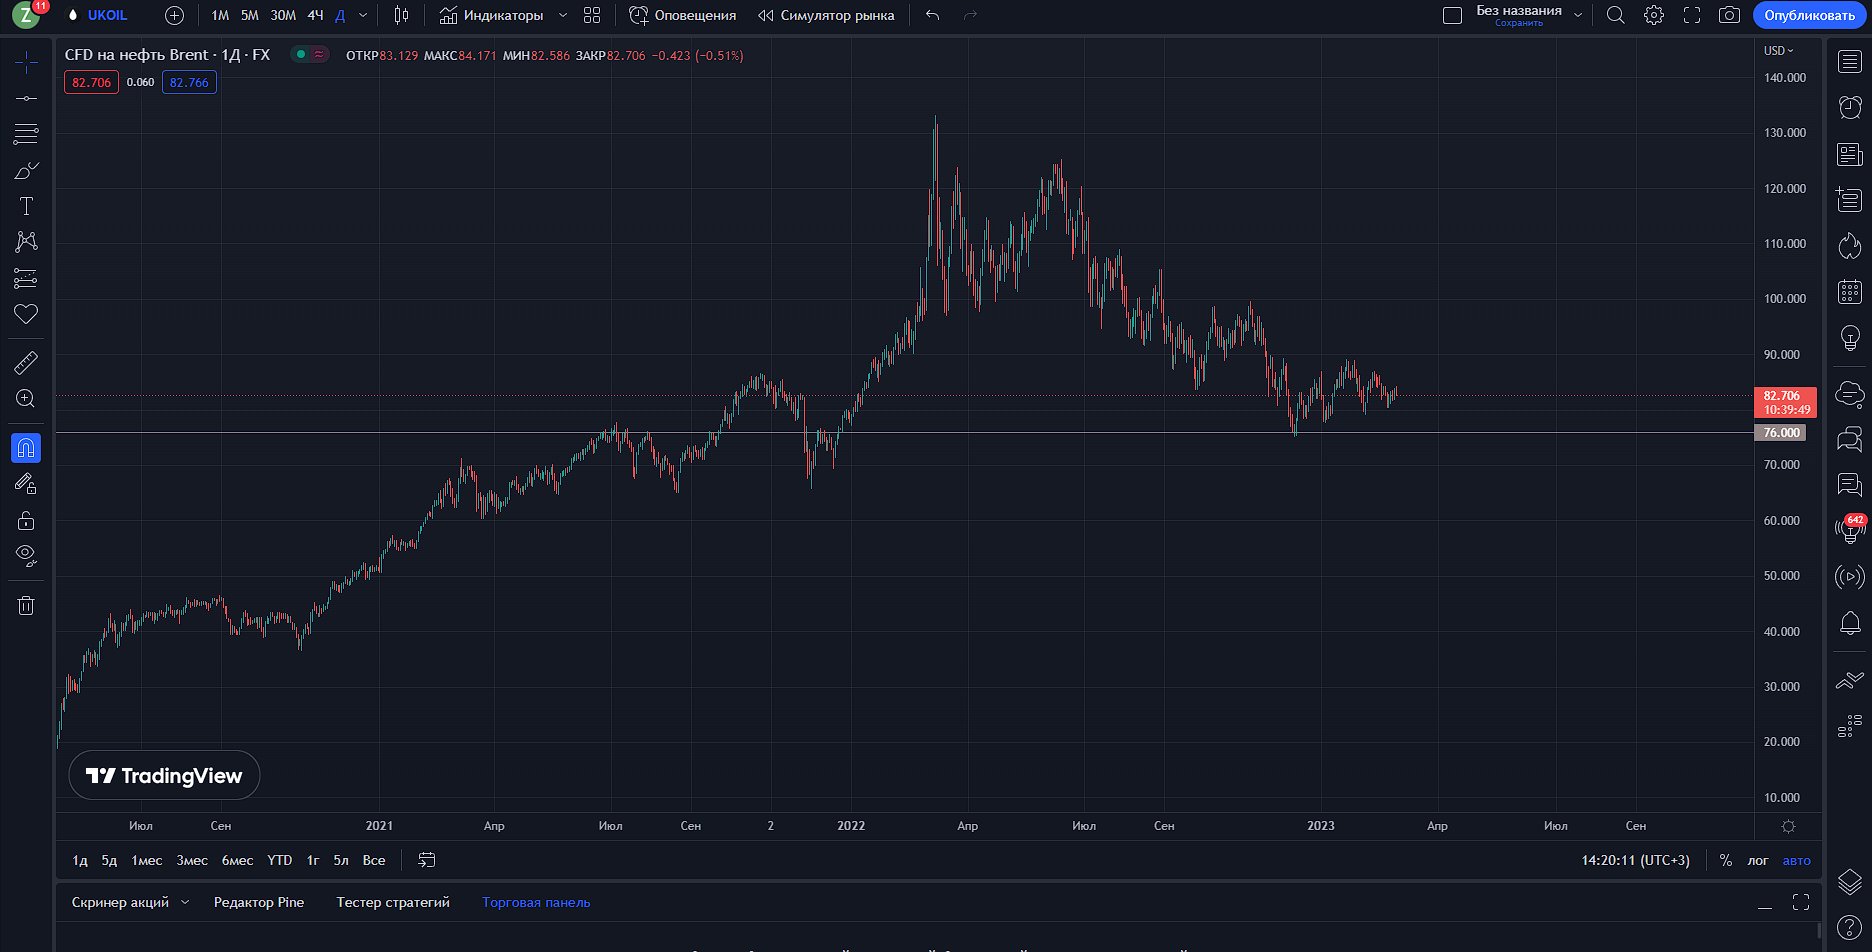Open chart settings gear icon
This screenshot has width=1872, height=952.
(x=1654, y=15)
